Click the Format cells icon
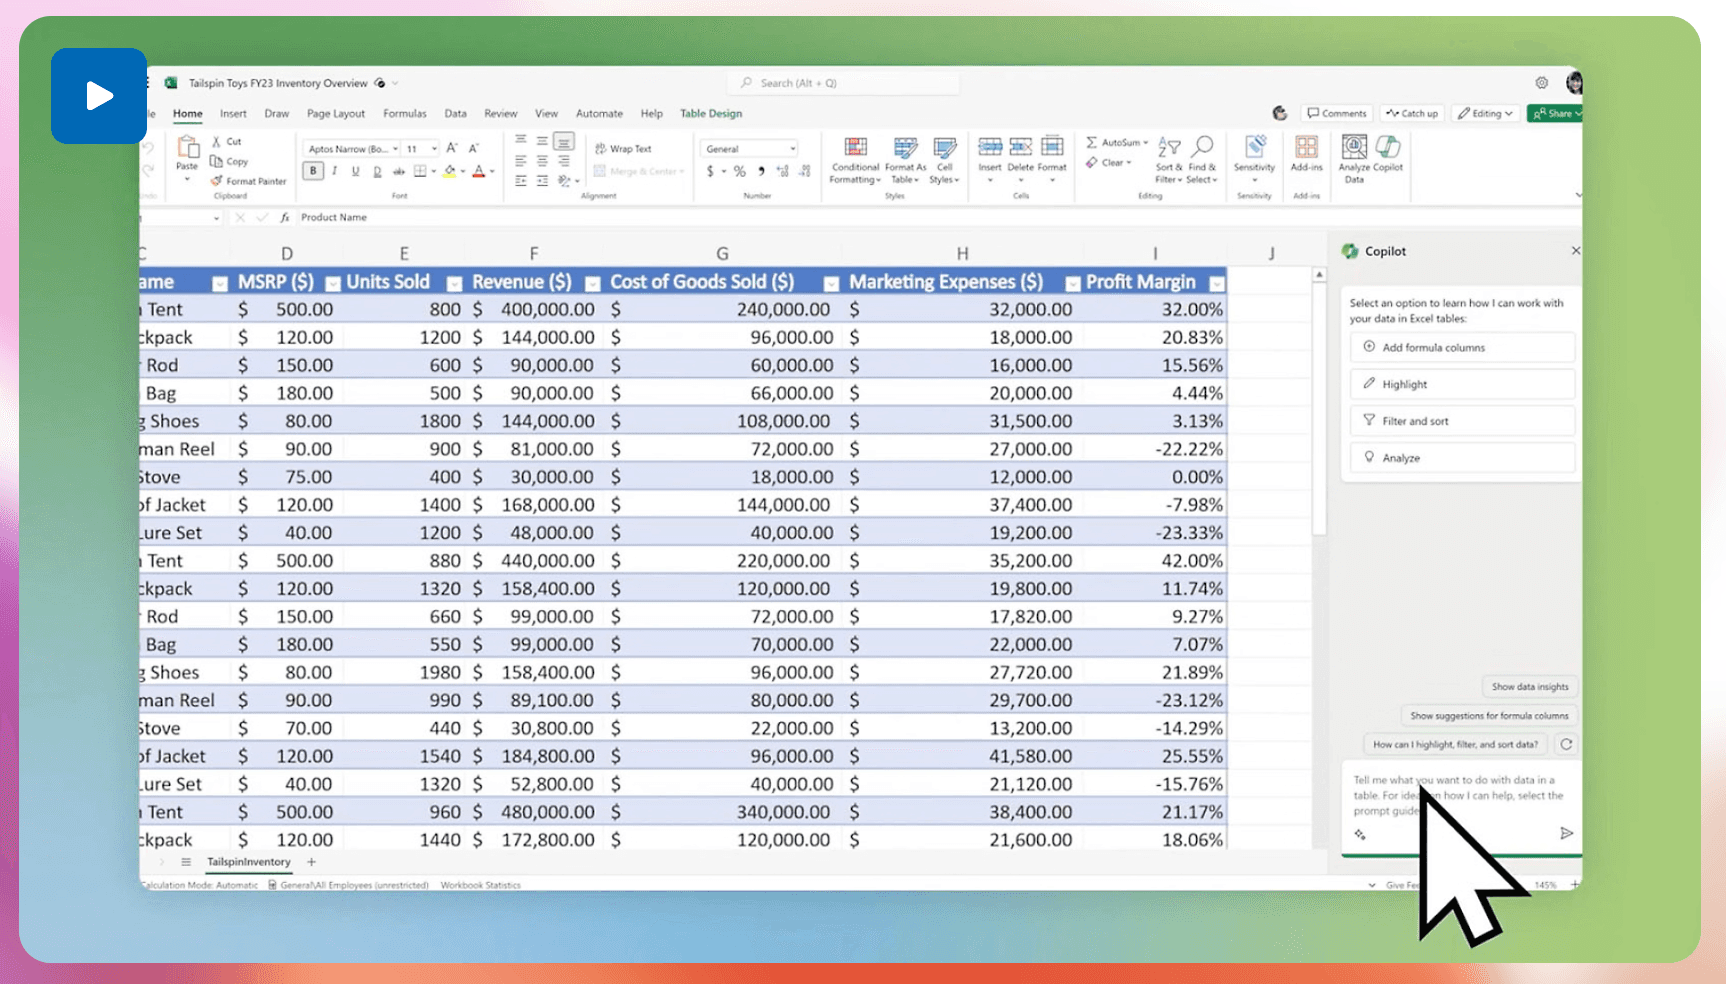This screenshot has height=984, width=1726. [1052, 147]
